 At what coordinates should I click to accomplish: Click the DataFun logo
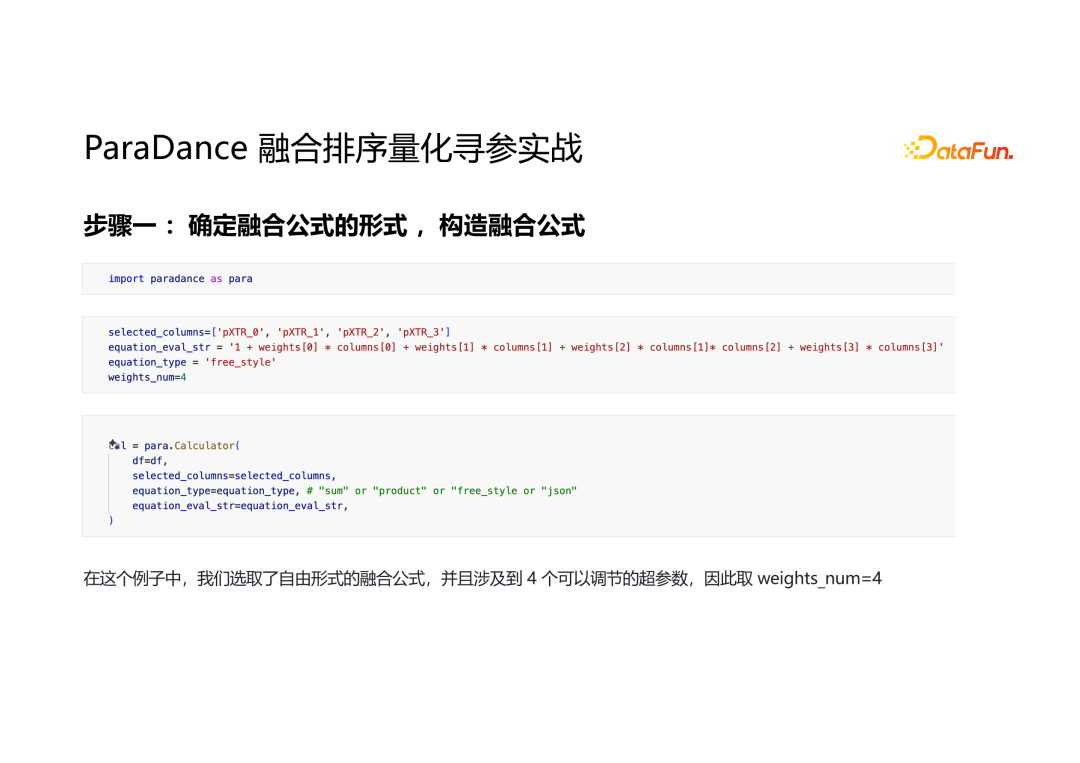pos(958,148)
